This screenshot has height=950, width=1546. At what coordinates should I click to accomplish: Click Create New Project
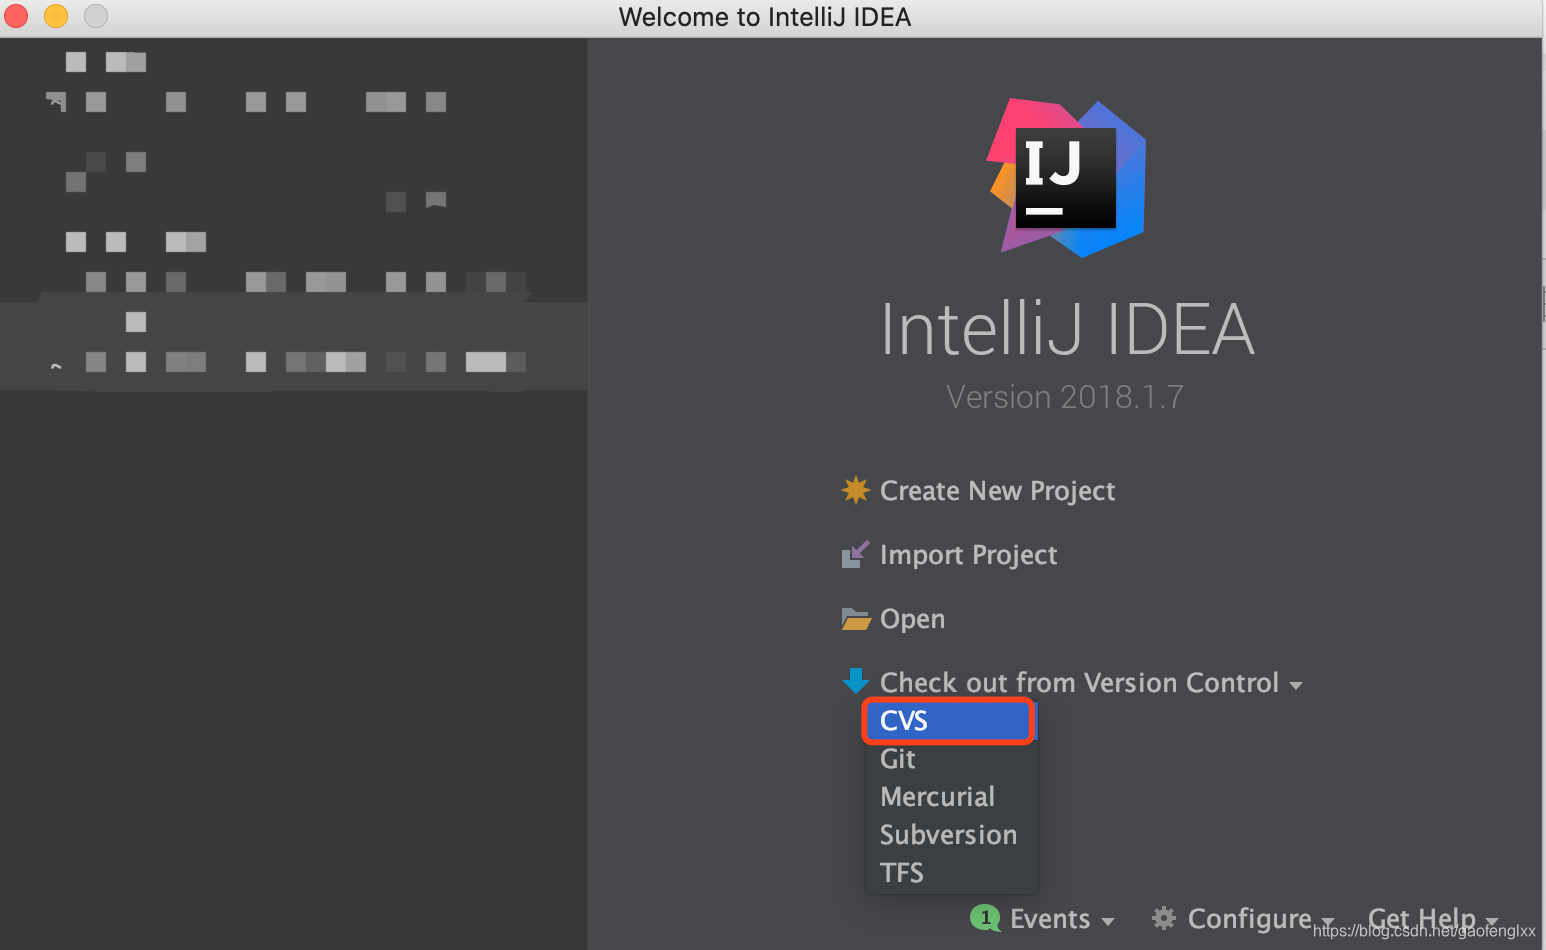pos(997,490)
